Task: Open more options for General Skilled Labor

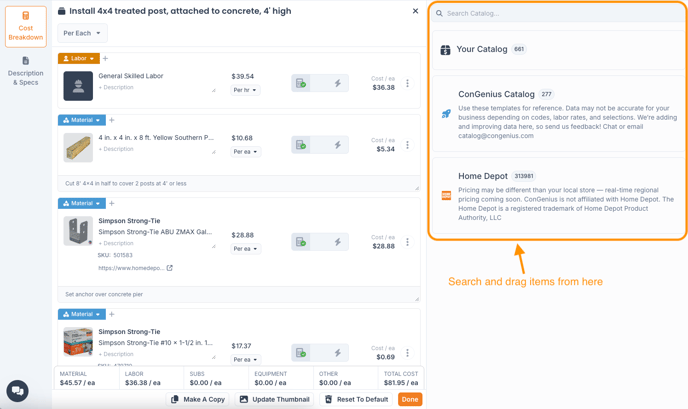Action: tap(407, 83)
